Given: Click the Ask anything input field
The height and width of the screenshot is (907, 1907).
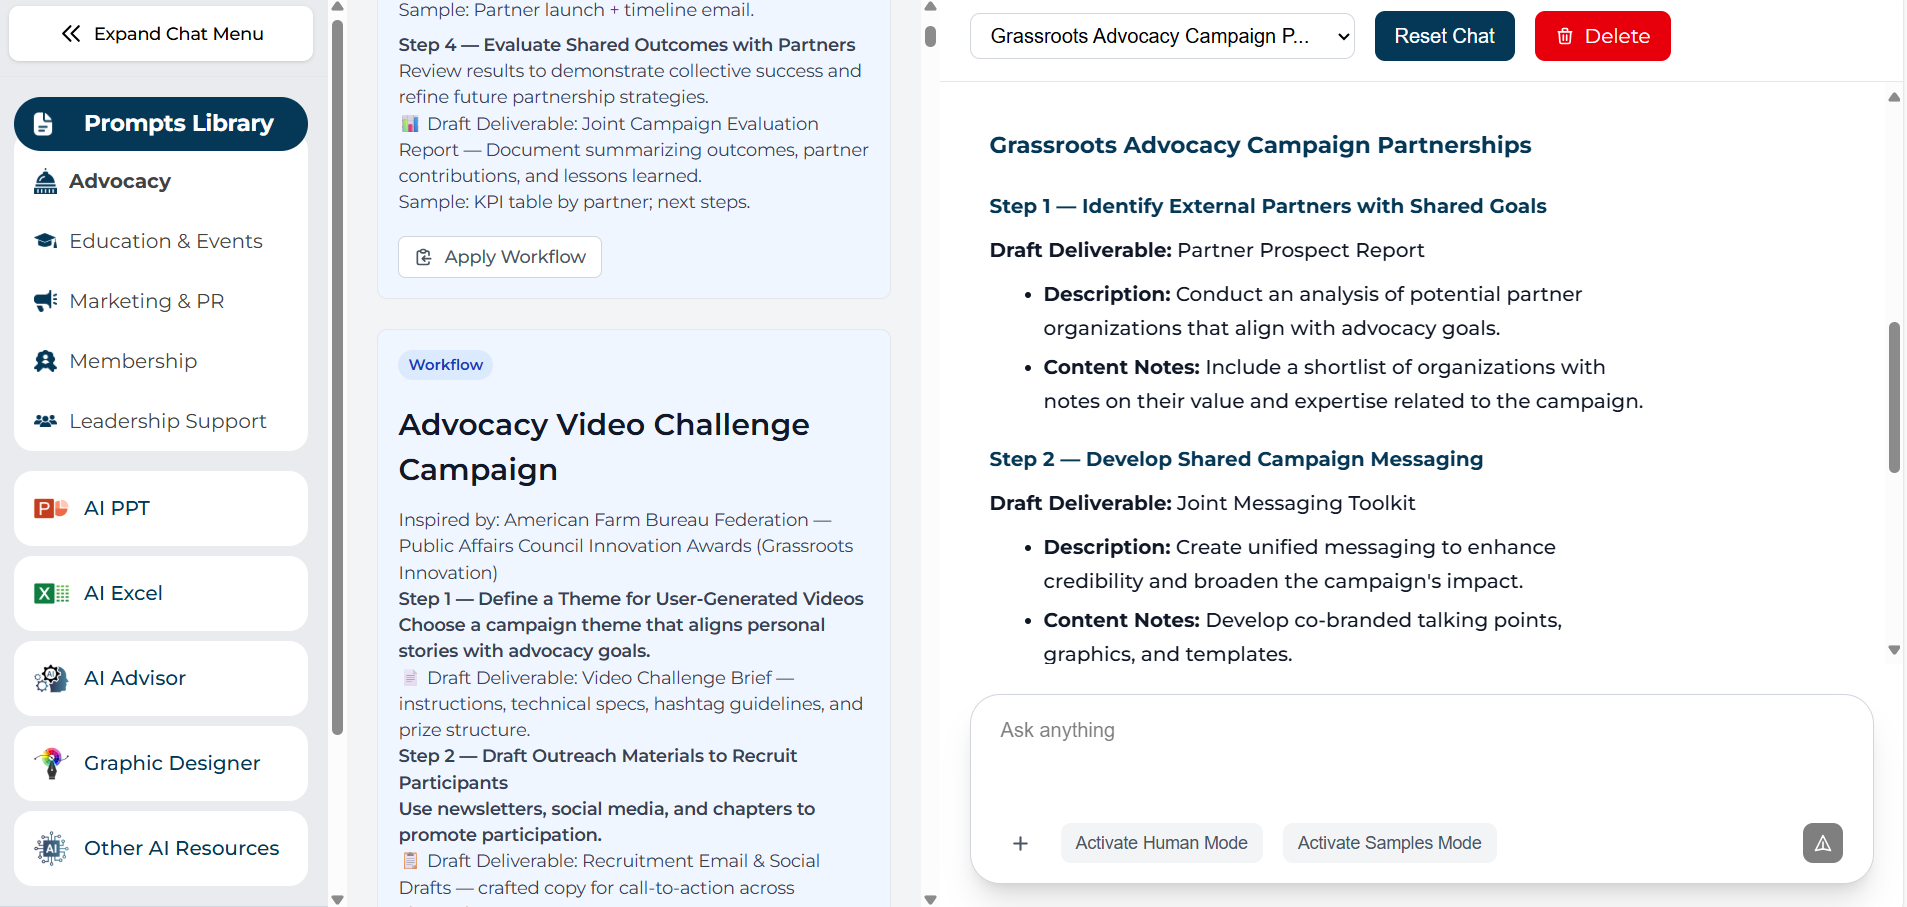Looking at the screenshot, I should (1421, 750).
